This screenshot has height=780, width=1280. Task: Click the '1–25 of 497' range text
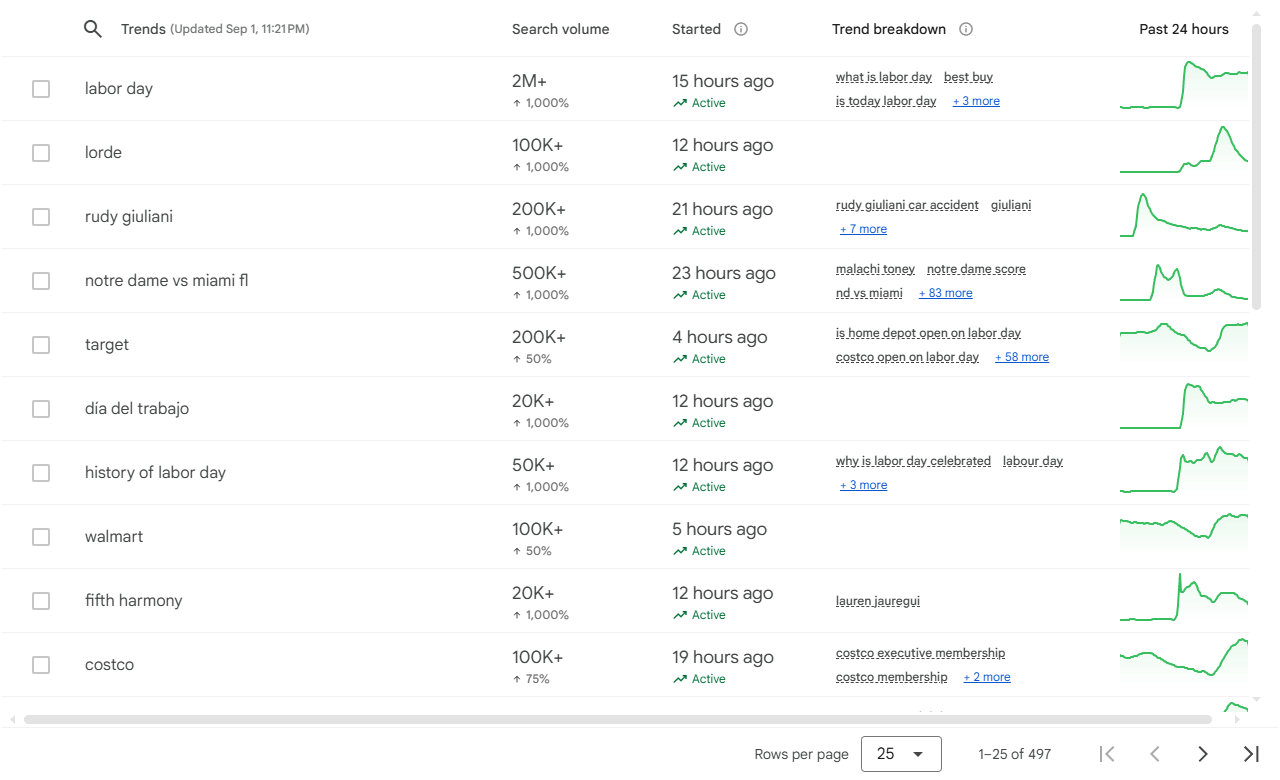pos(1014,754)
